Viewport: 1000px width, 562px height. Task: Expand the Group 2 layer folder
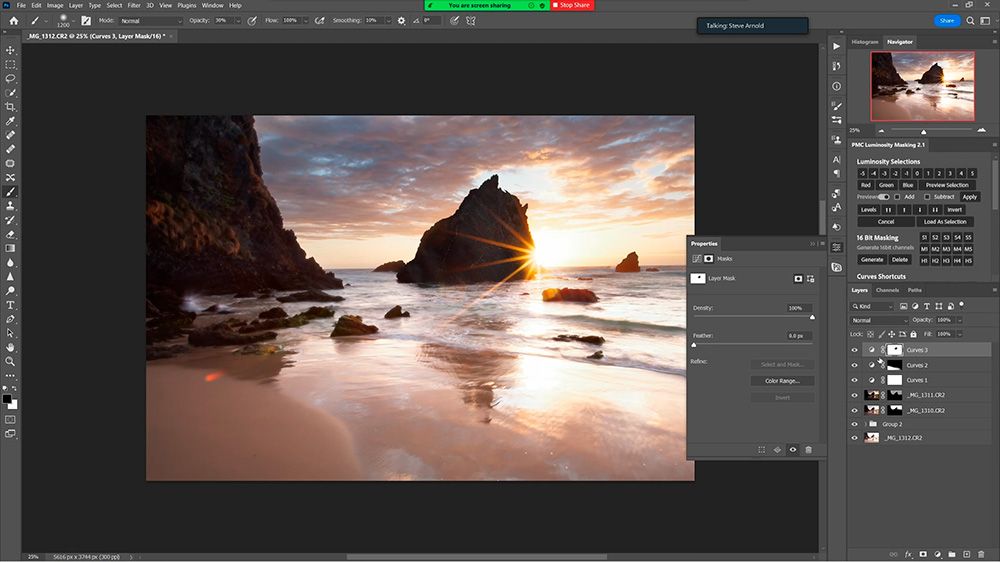(x=865, y=424)
